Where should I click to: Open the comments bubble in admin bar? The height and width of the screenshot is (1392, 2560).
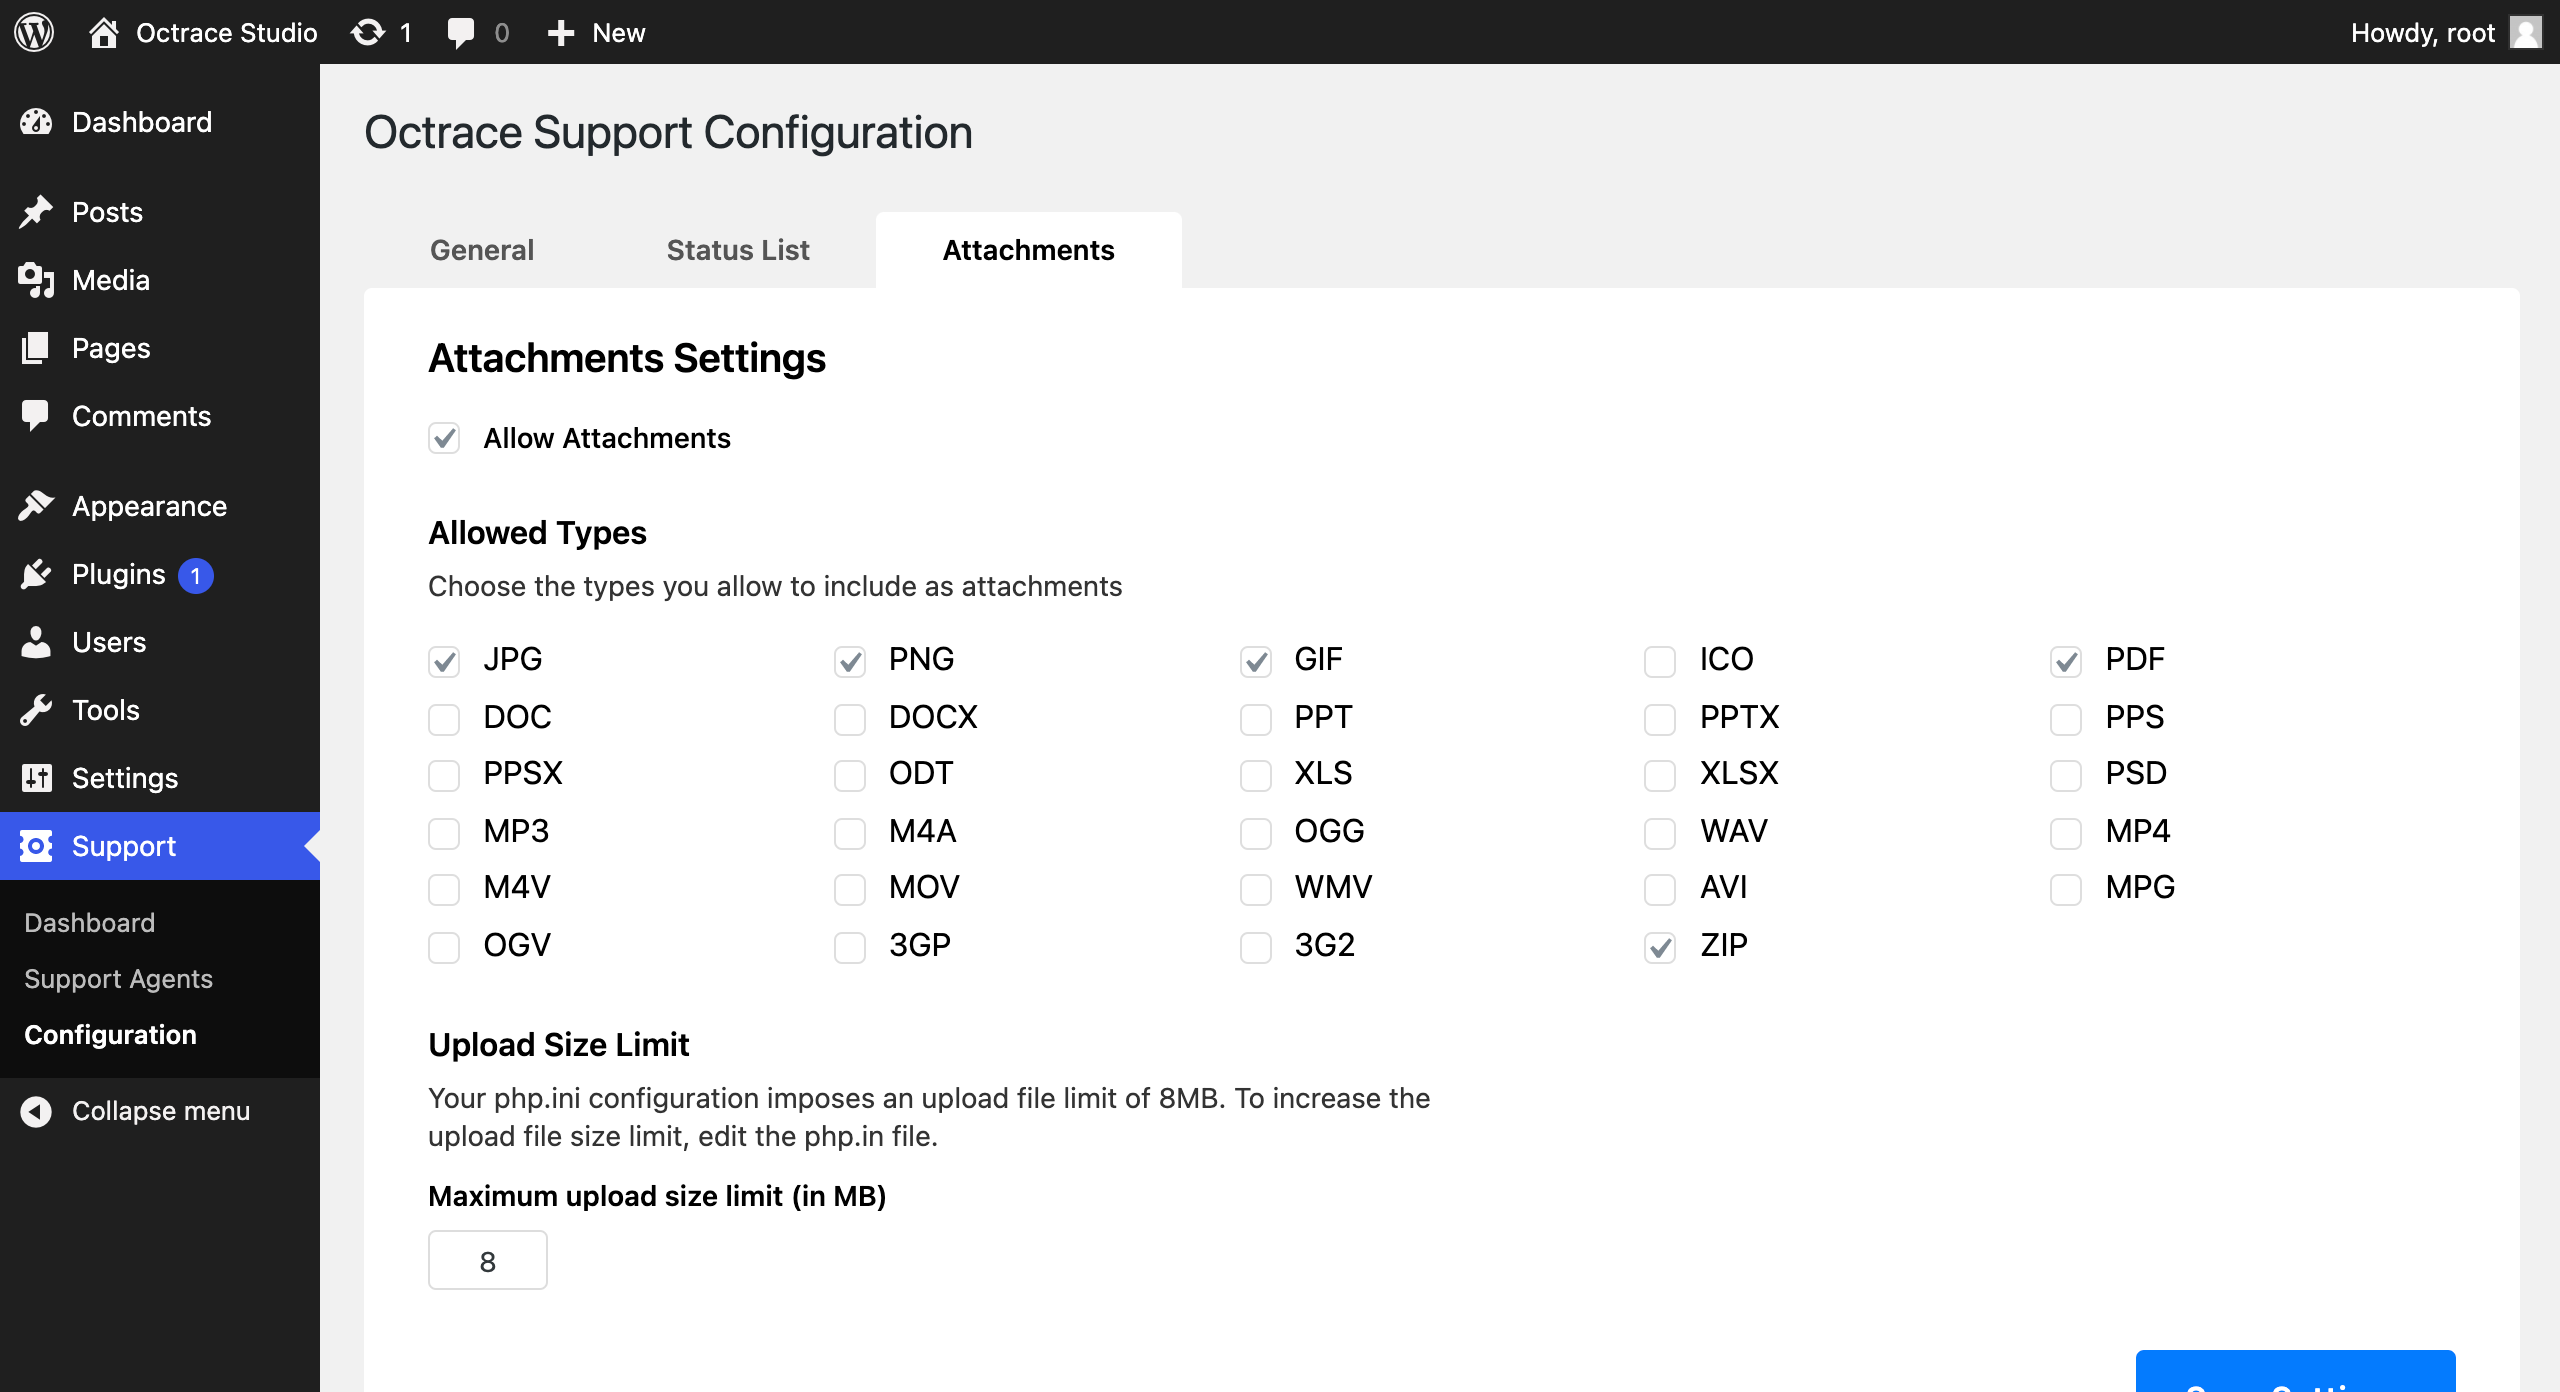tap(460, 33)
